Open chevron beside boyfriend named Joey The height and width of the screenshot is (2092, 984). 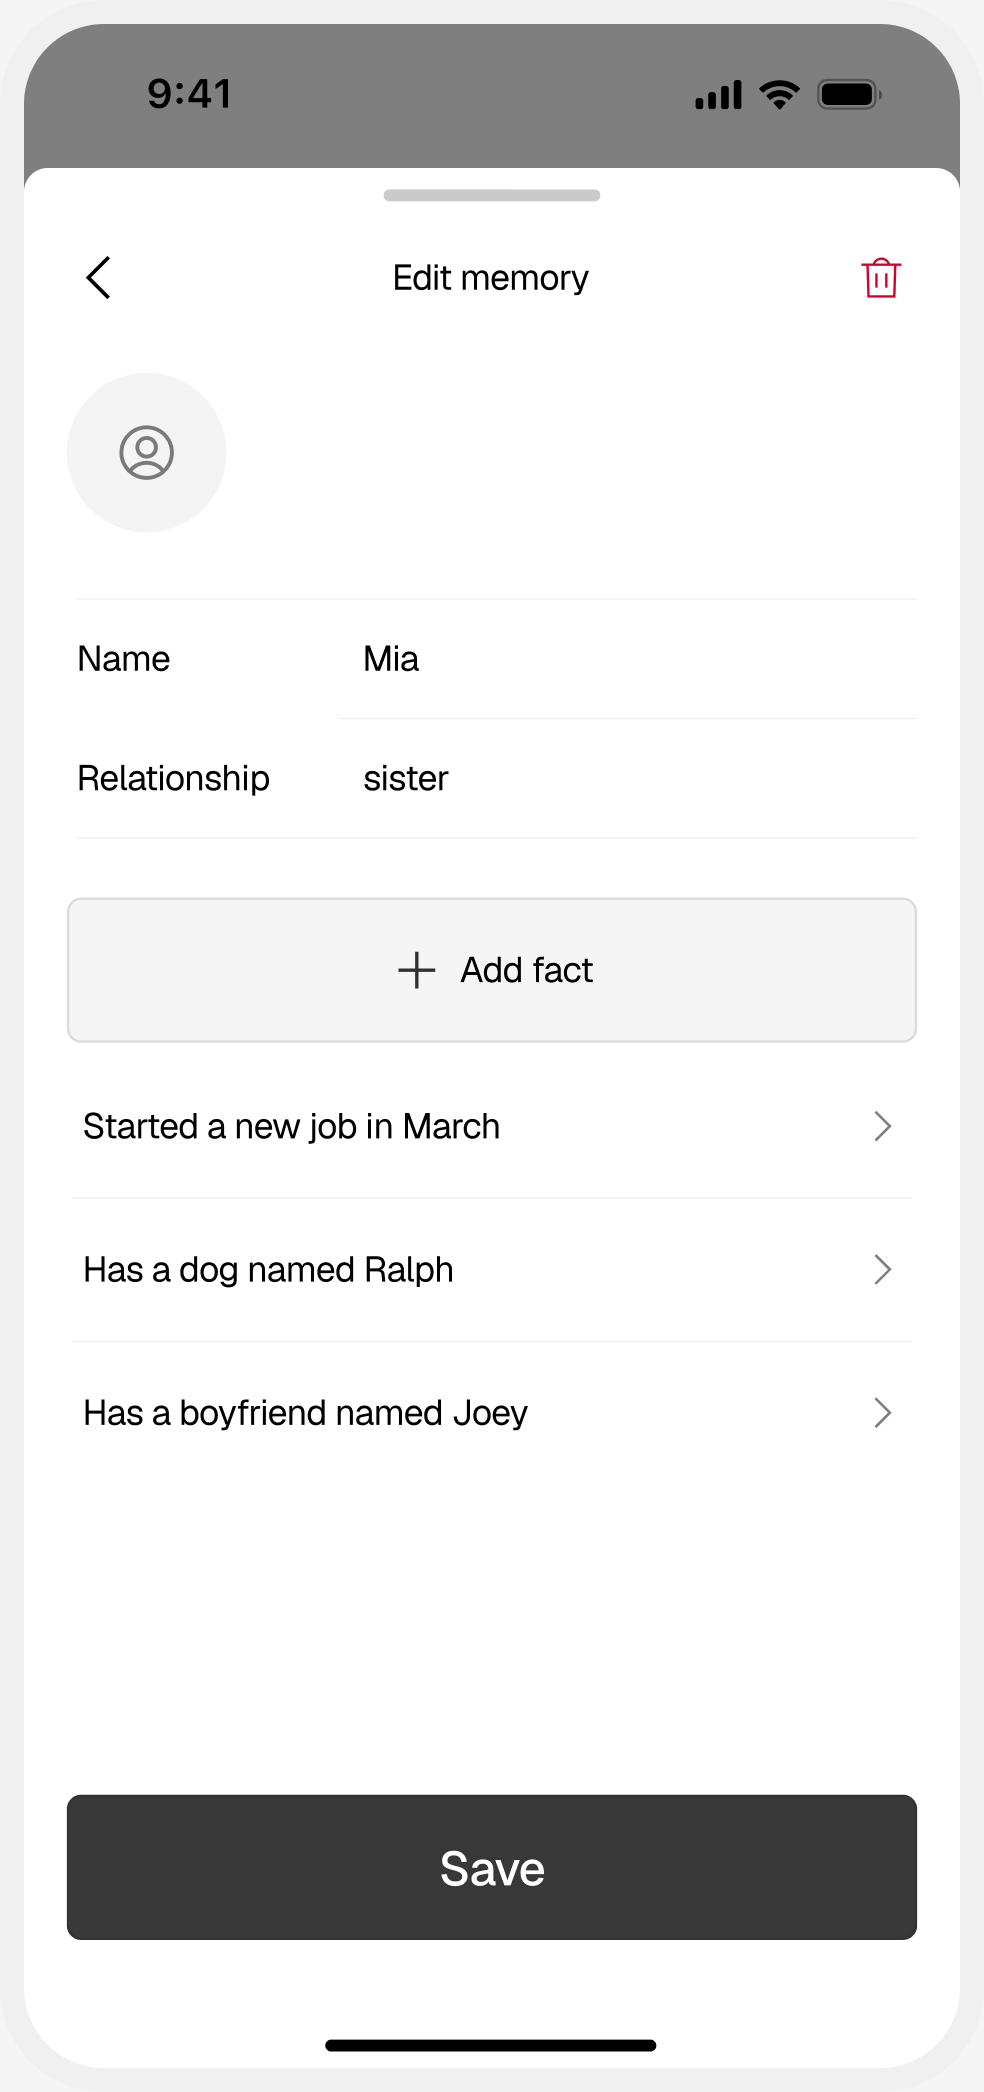coord(882,1412)
